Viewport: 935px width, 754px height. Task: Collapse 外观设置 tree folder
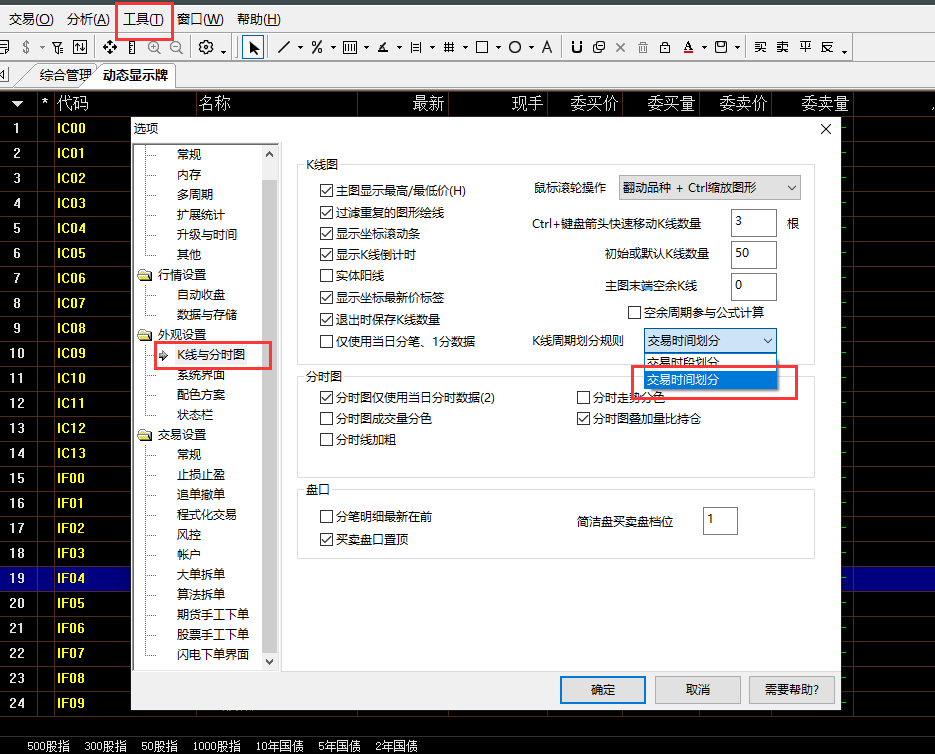click(x=145, y=335)
